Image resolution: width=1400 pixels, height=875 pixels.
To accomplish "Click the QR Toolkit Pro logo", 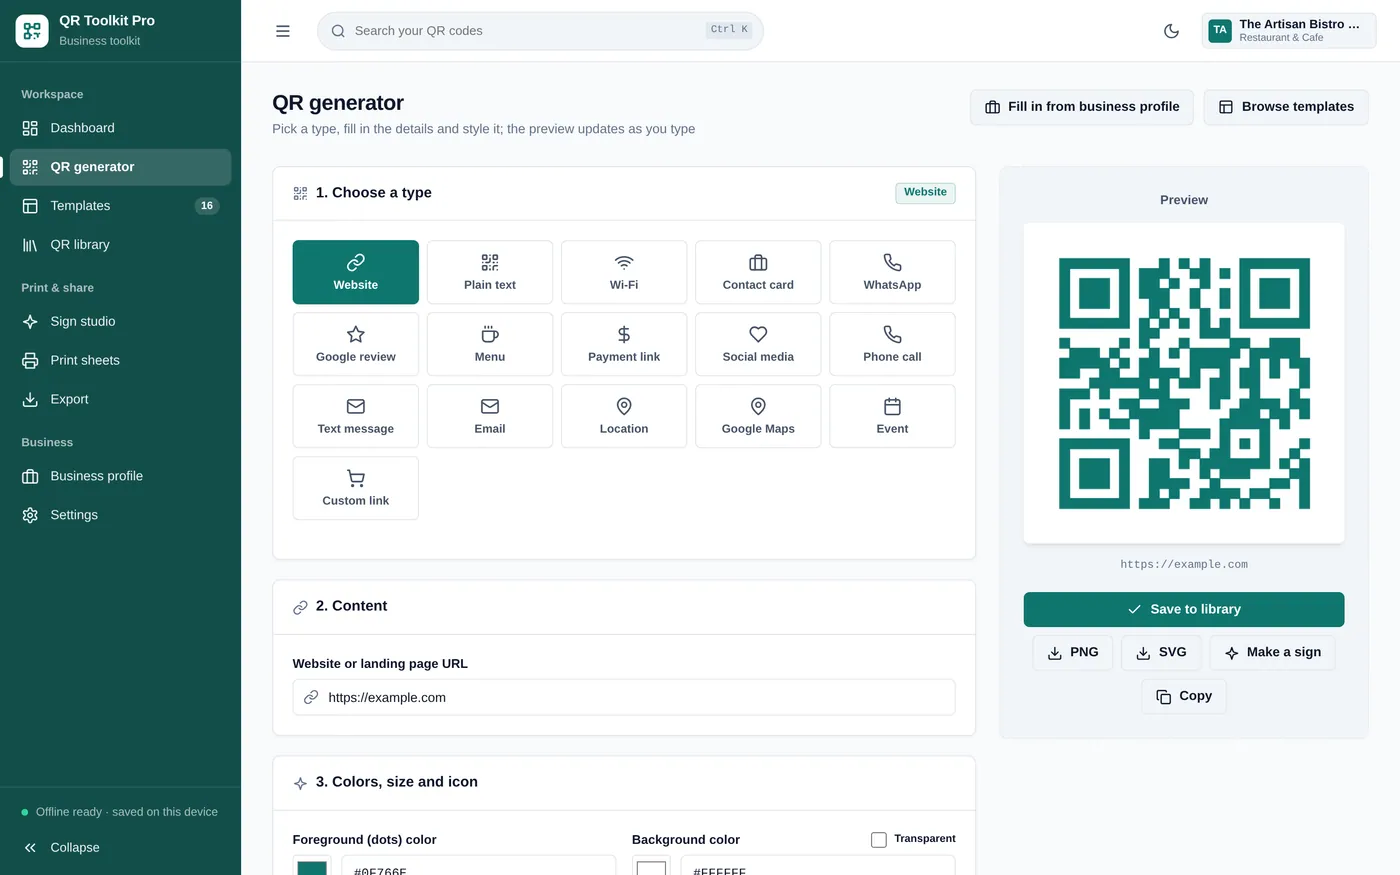I will tap(32, 31).
